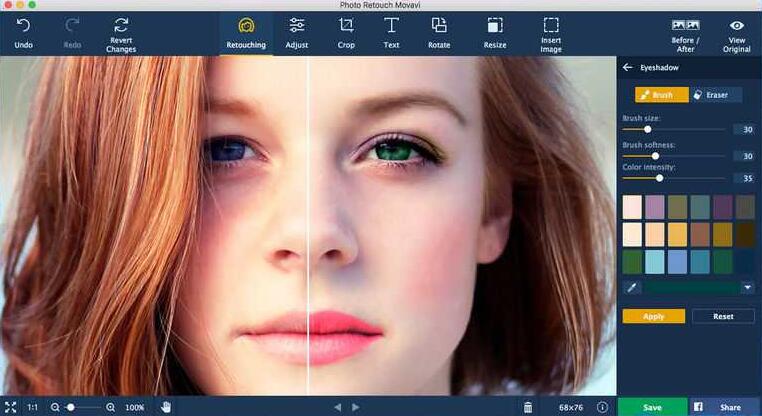Viewport: 762px width, 416px height.
Task: Activate the eyedropper color picker
Action: click(632, 288)
